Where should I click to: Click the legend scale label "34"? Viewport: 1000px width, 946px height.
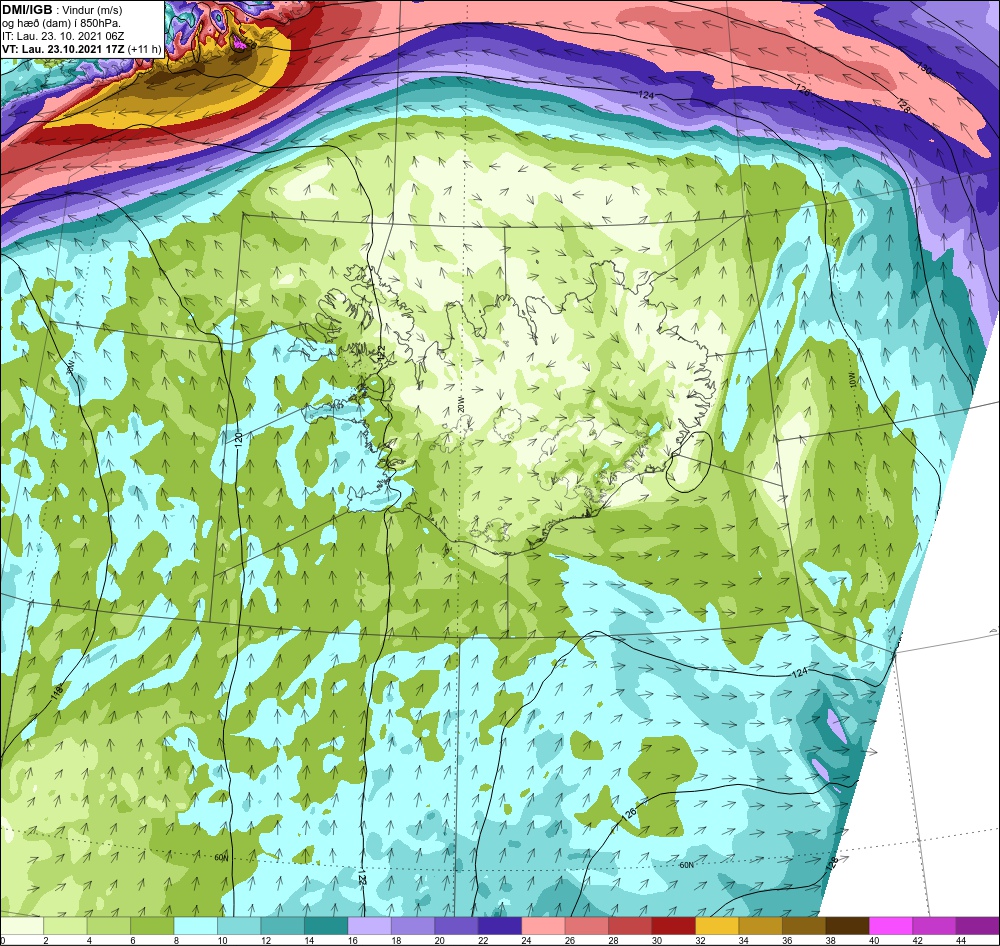click(x=744, y=941)
